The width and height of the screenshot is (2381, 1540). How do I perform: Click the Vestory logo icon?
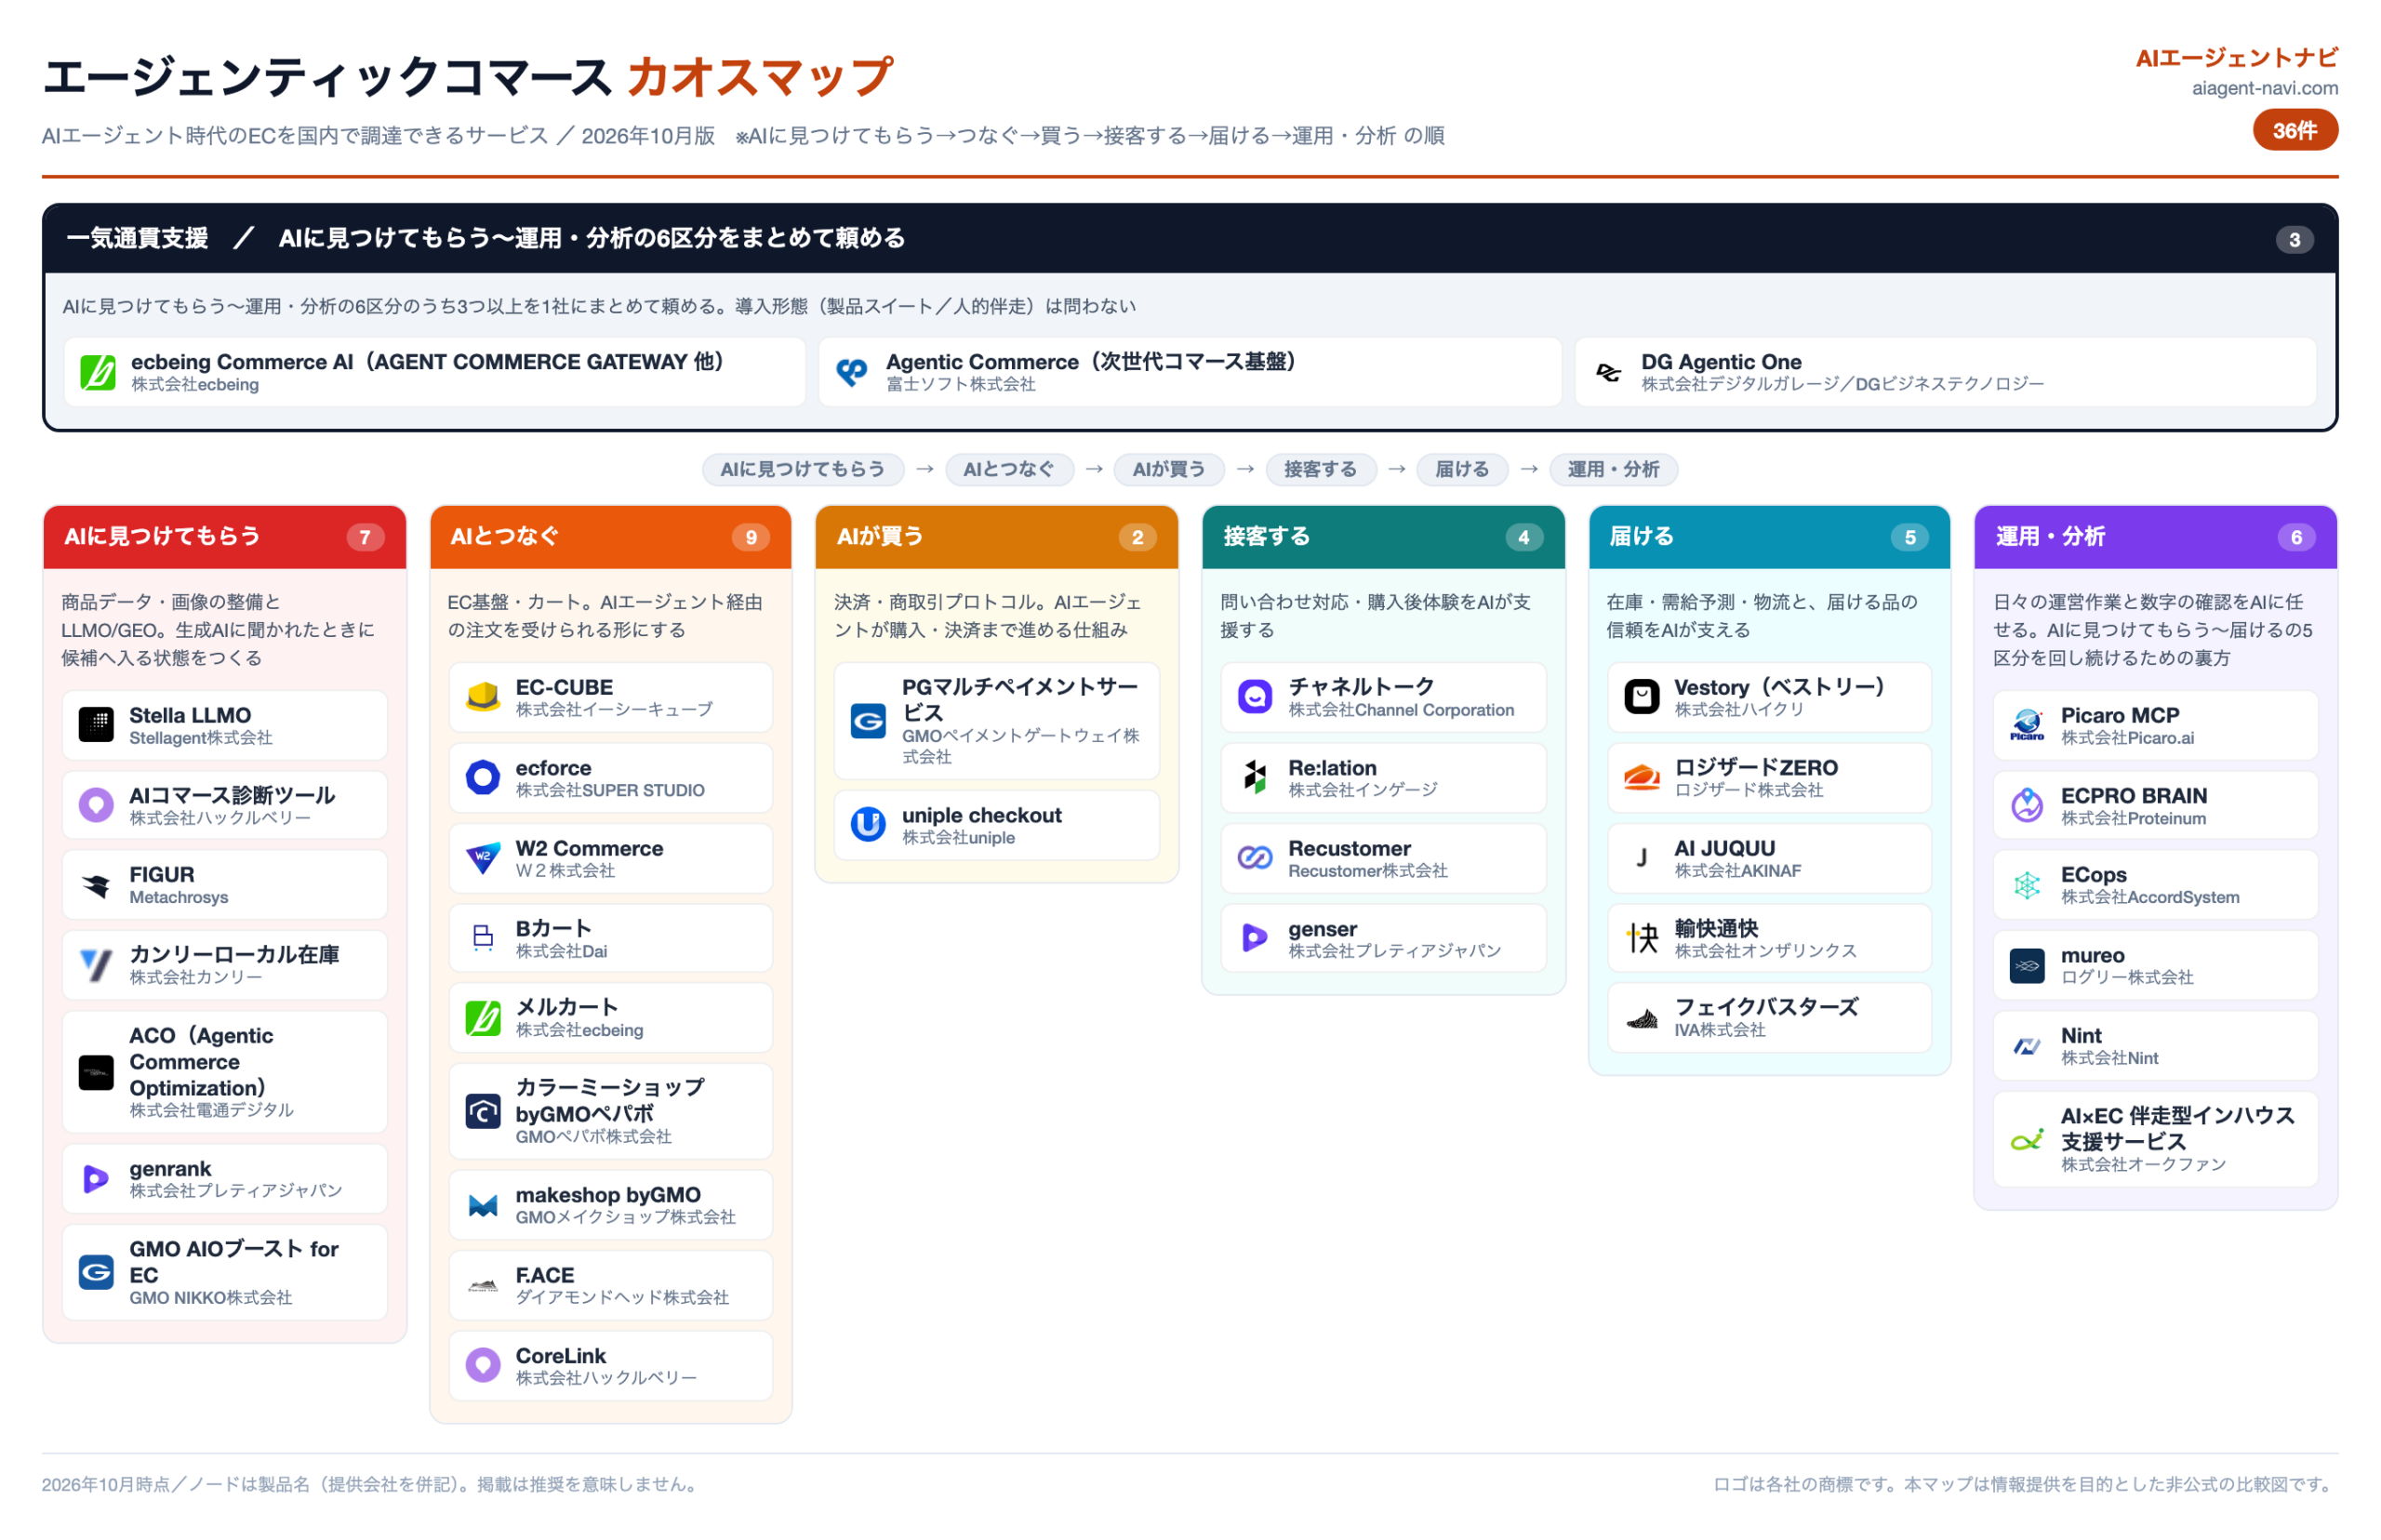coord(1641,697)
